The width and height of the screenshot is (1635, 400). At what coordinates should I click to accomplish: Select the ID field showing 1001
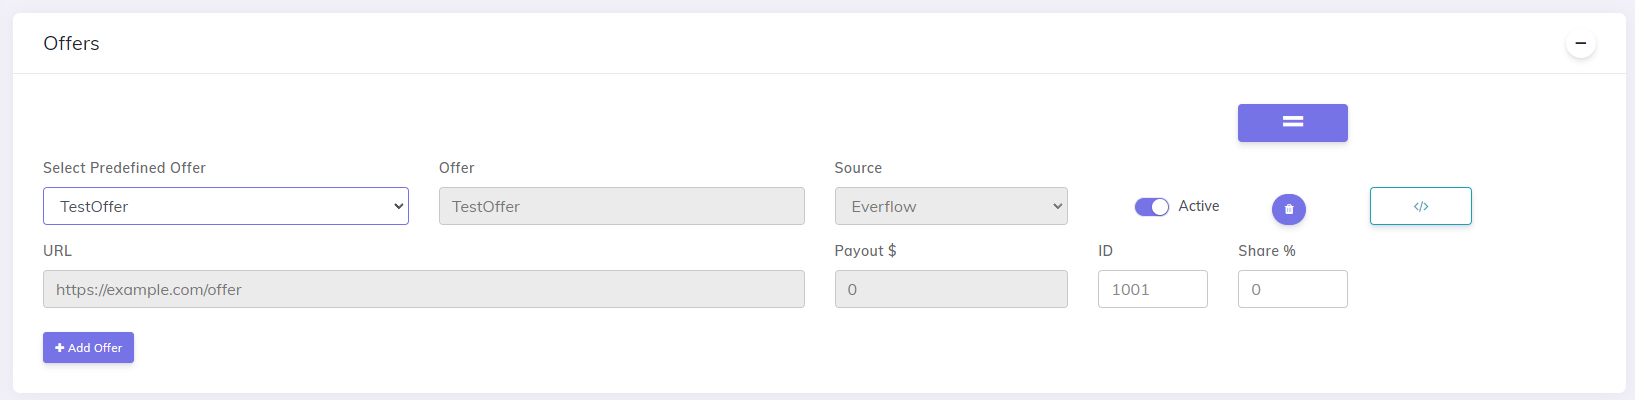tap(1152, 289)
